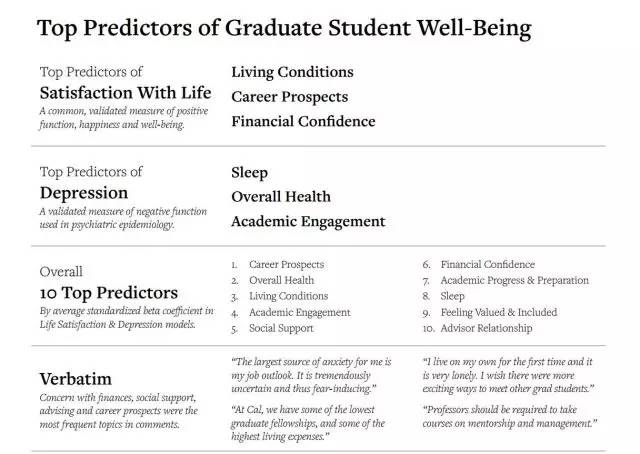This screenshot has width=640, height=454.
Task: Select the quote about living alone
Action: point(509,374)
